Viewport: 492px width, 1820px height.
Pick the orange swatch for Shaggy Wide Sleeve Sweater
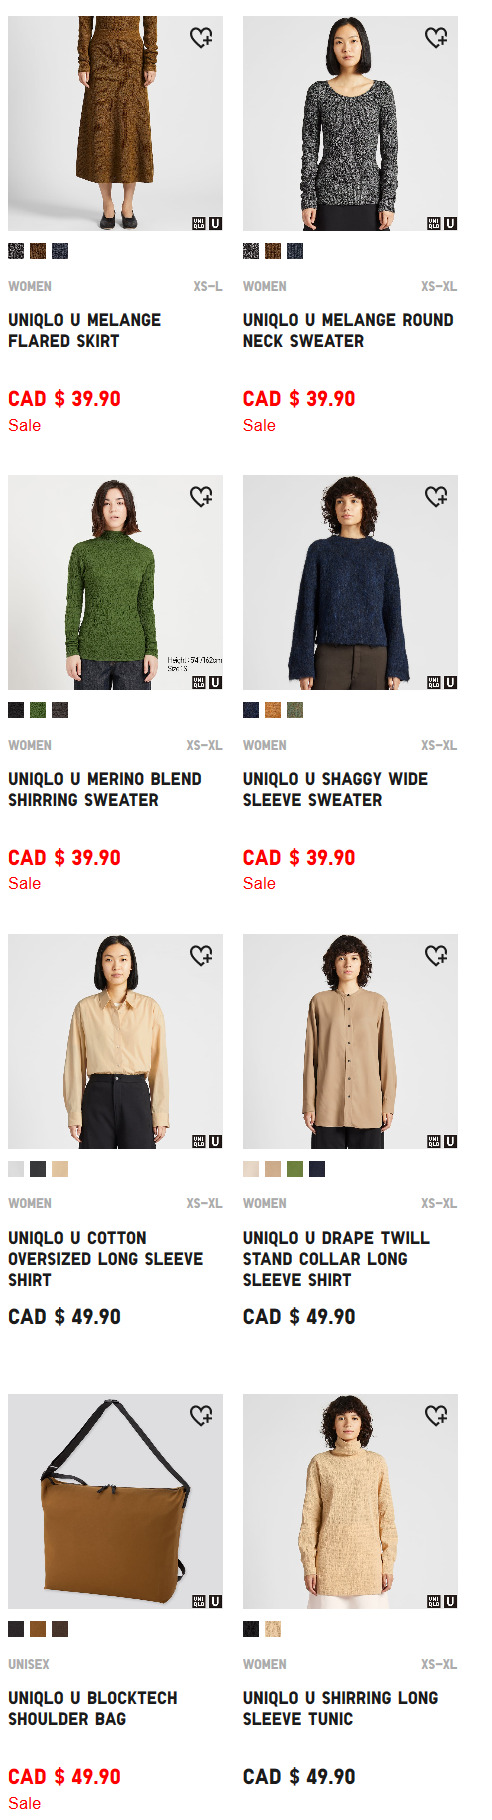(273, 710)
